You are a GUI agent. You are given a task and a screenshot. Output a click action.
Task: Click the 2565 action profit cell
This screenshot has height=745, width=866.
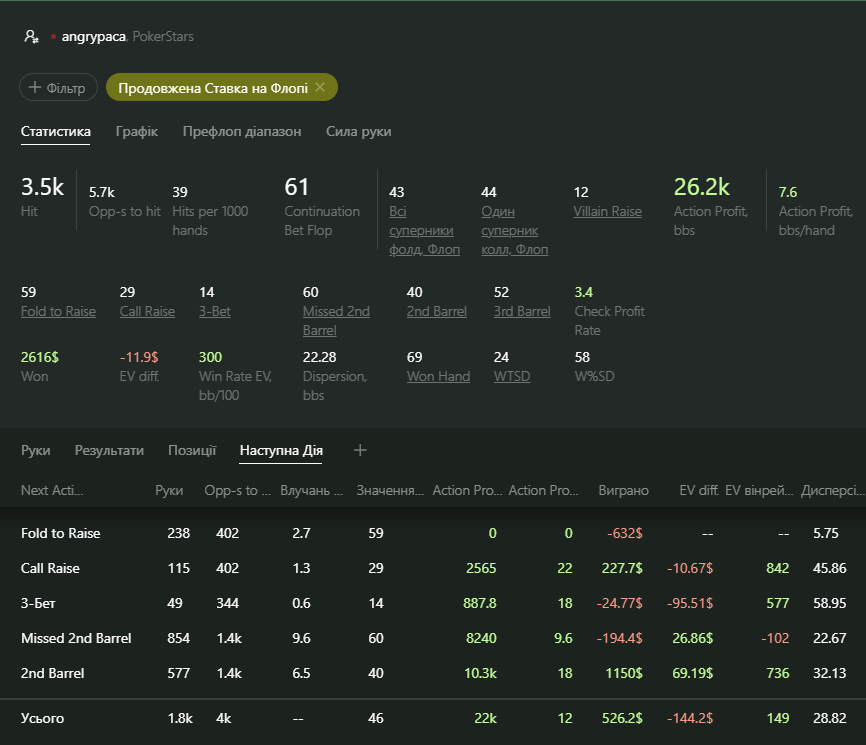[x=481, y=568]
